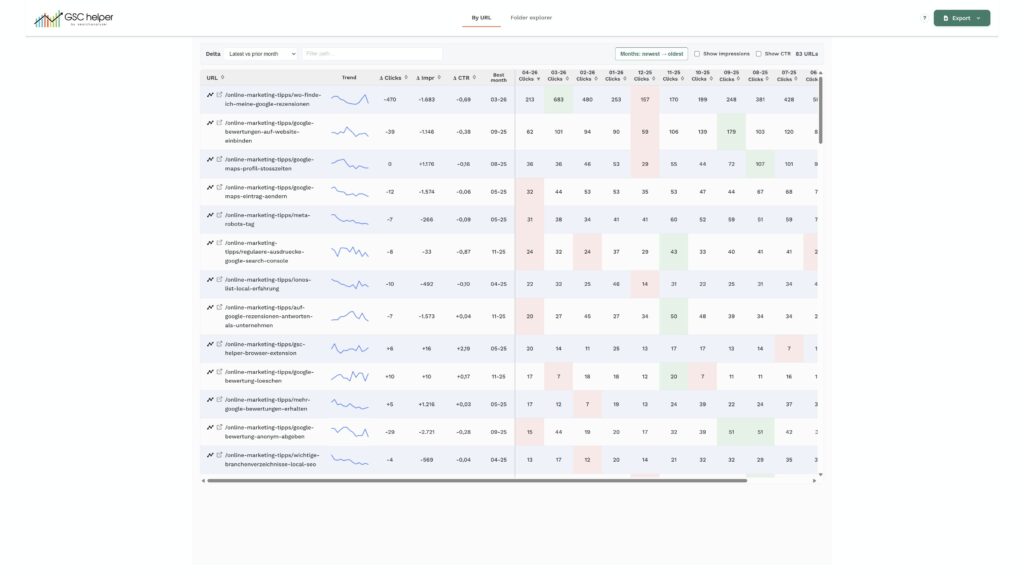Sort by Δ Clicks column
The width and height of the screenshot is (1024, 576).
[x=393, y=78]
